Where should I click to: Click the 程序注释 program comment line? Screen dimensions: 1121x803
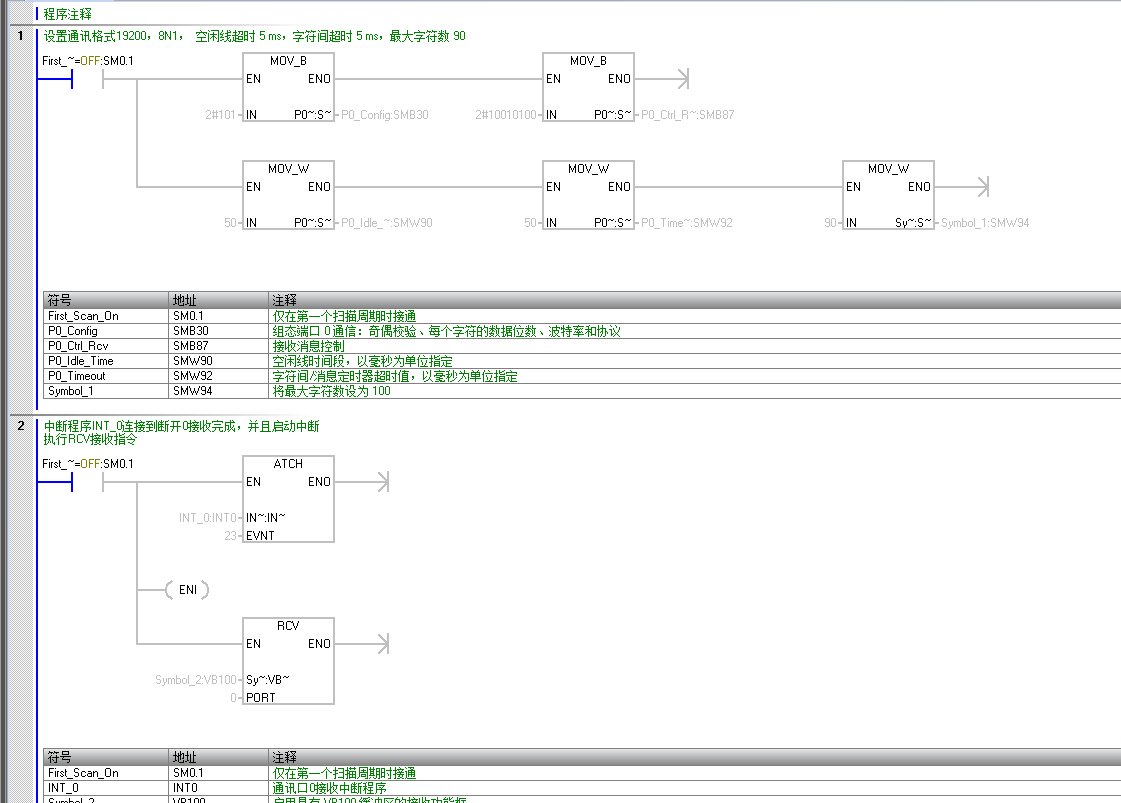tap(68, 14)
